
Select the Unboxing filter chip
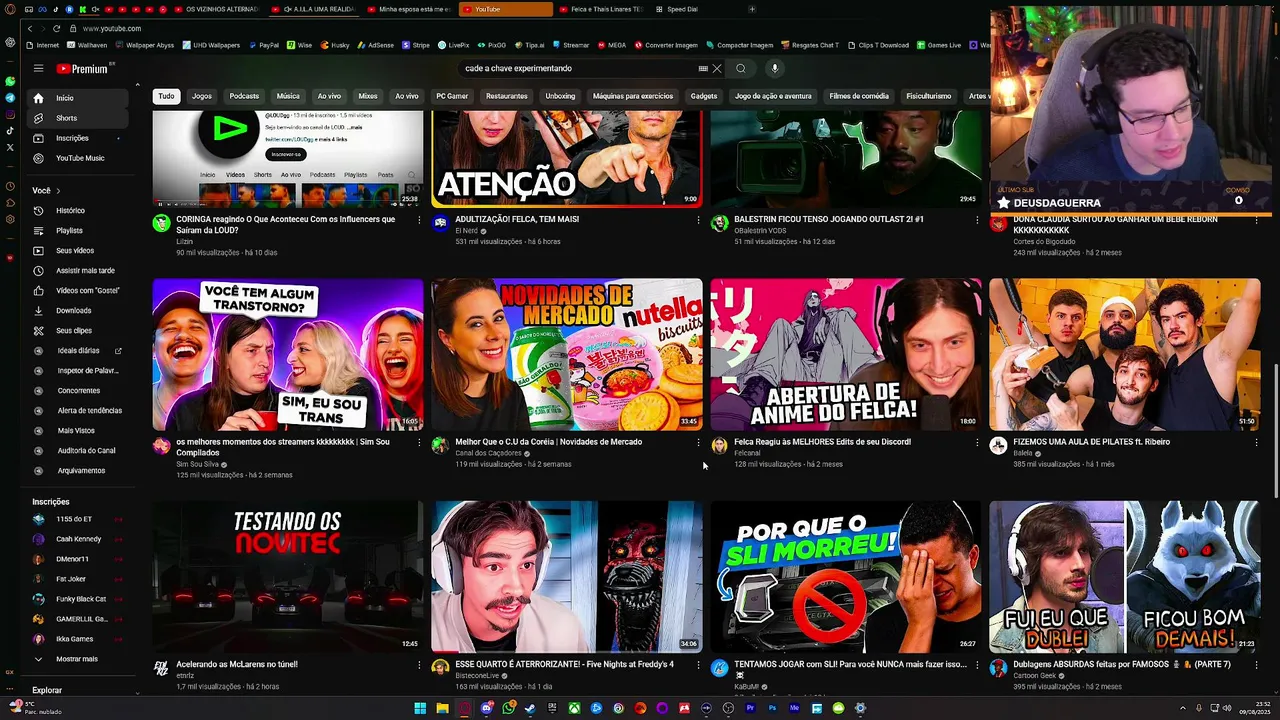point(560,96)
